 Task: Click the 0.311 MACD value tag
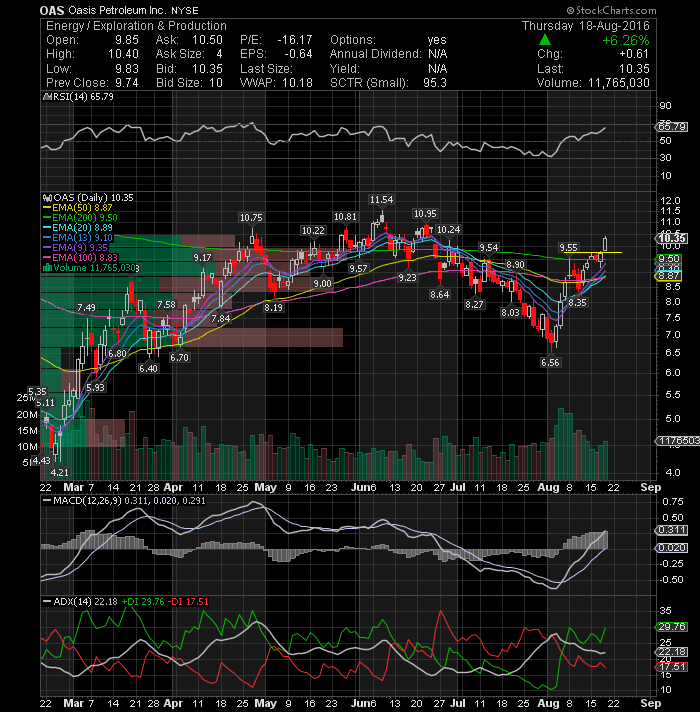pos(672,530)
